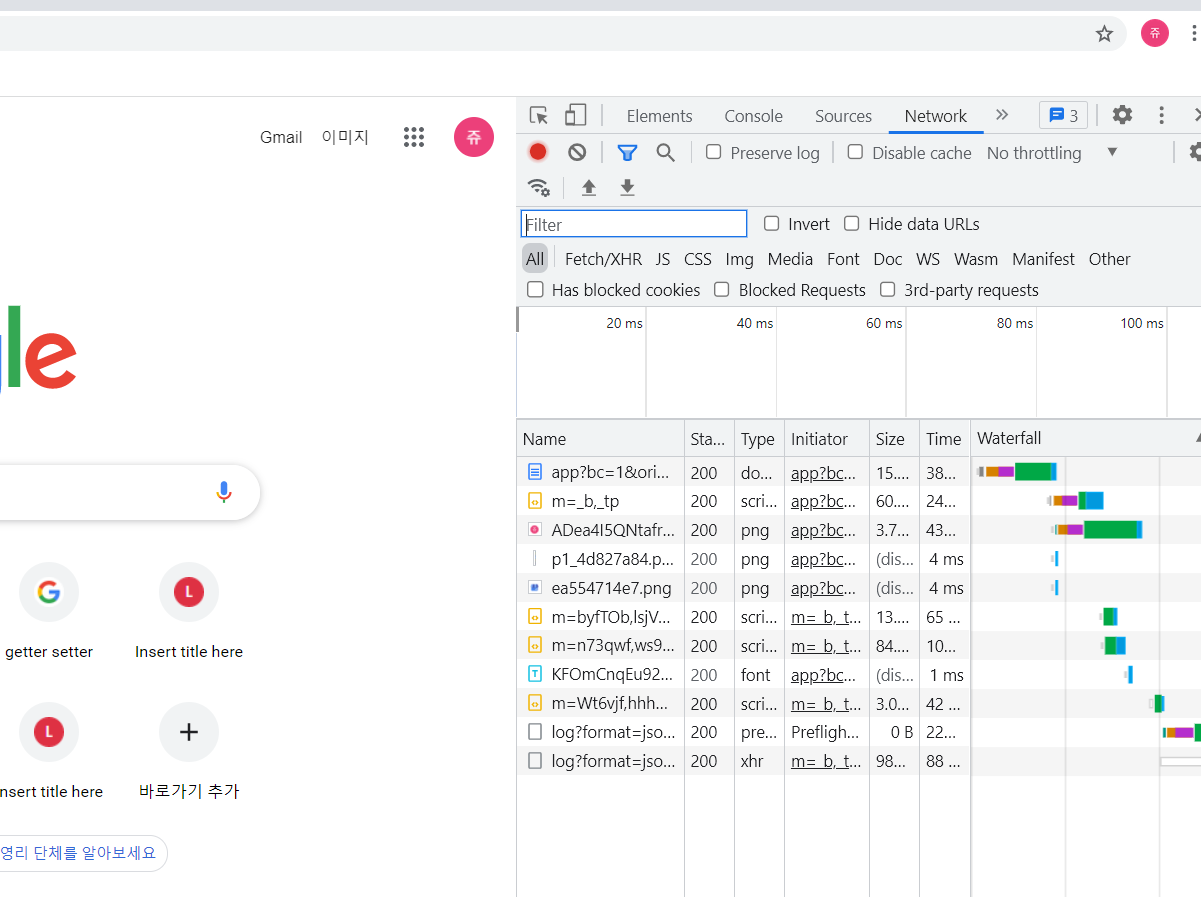Open network search with magnifier icon
This screenshot has height=897, width=1201.
click(665, 152)
